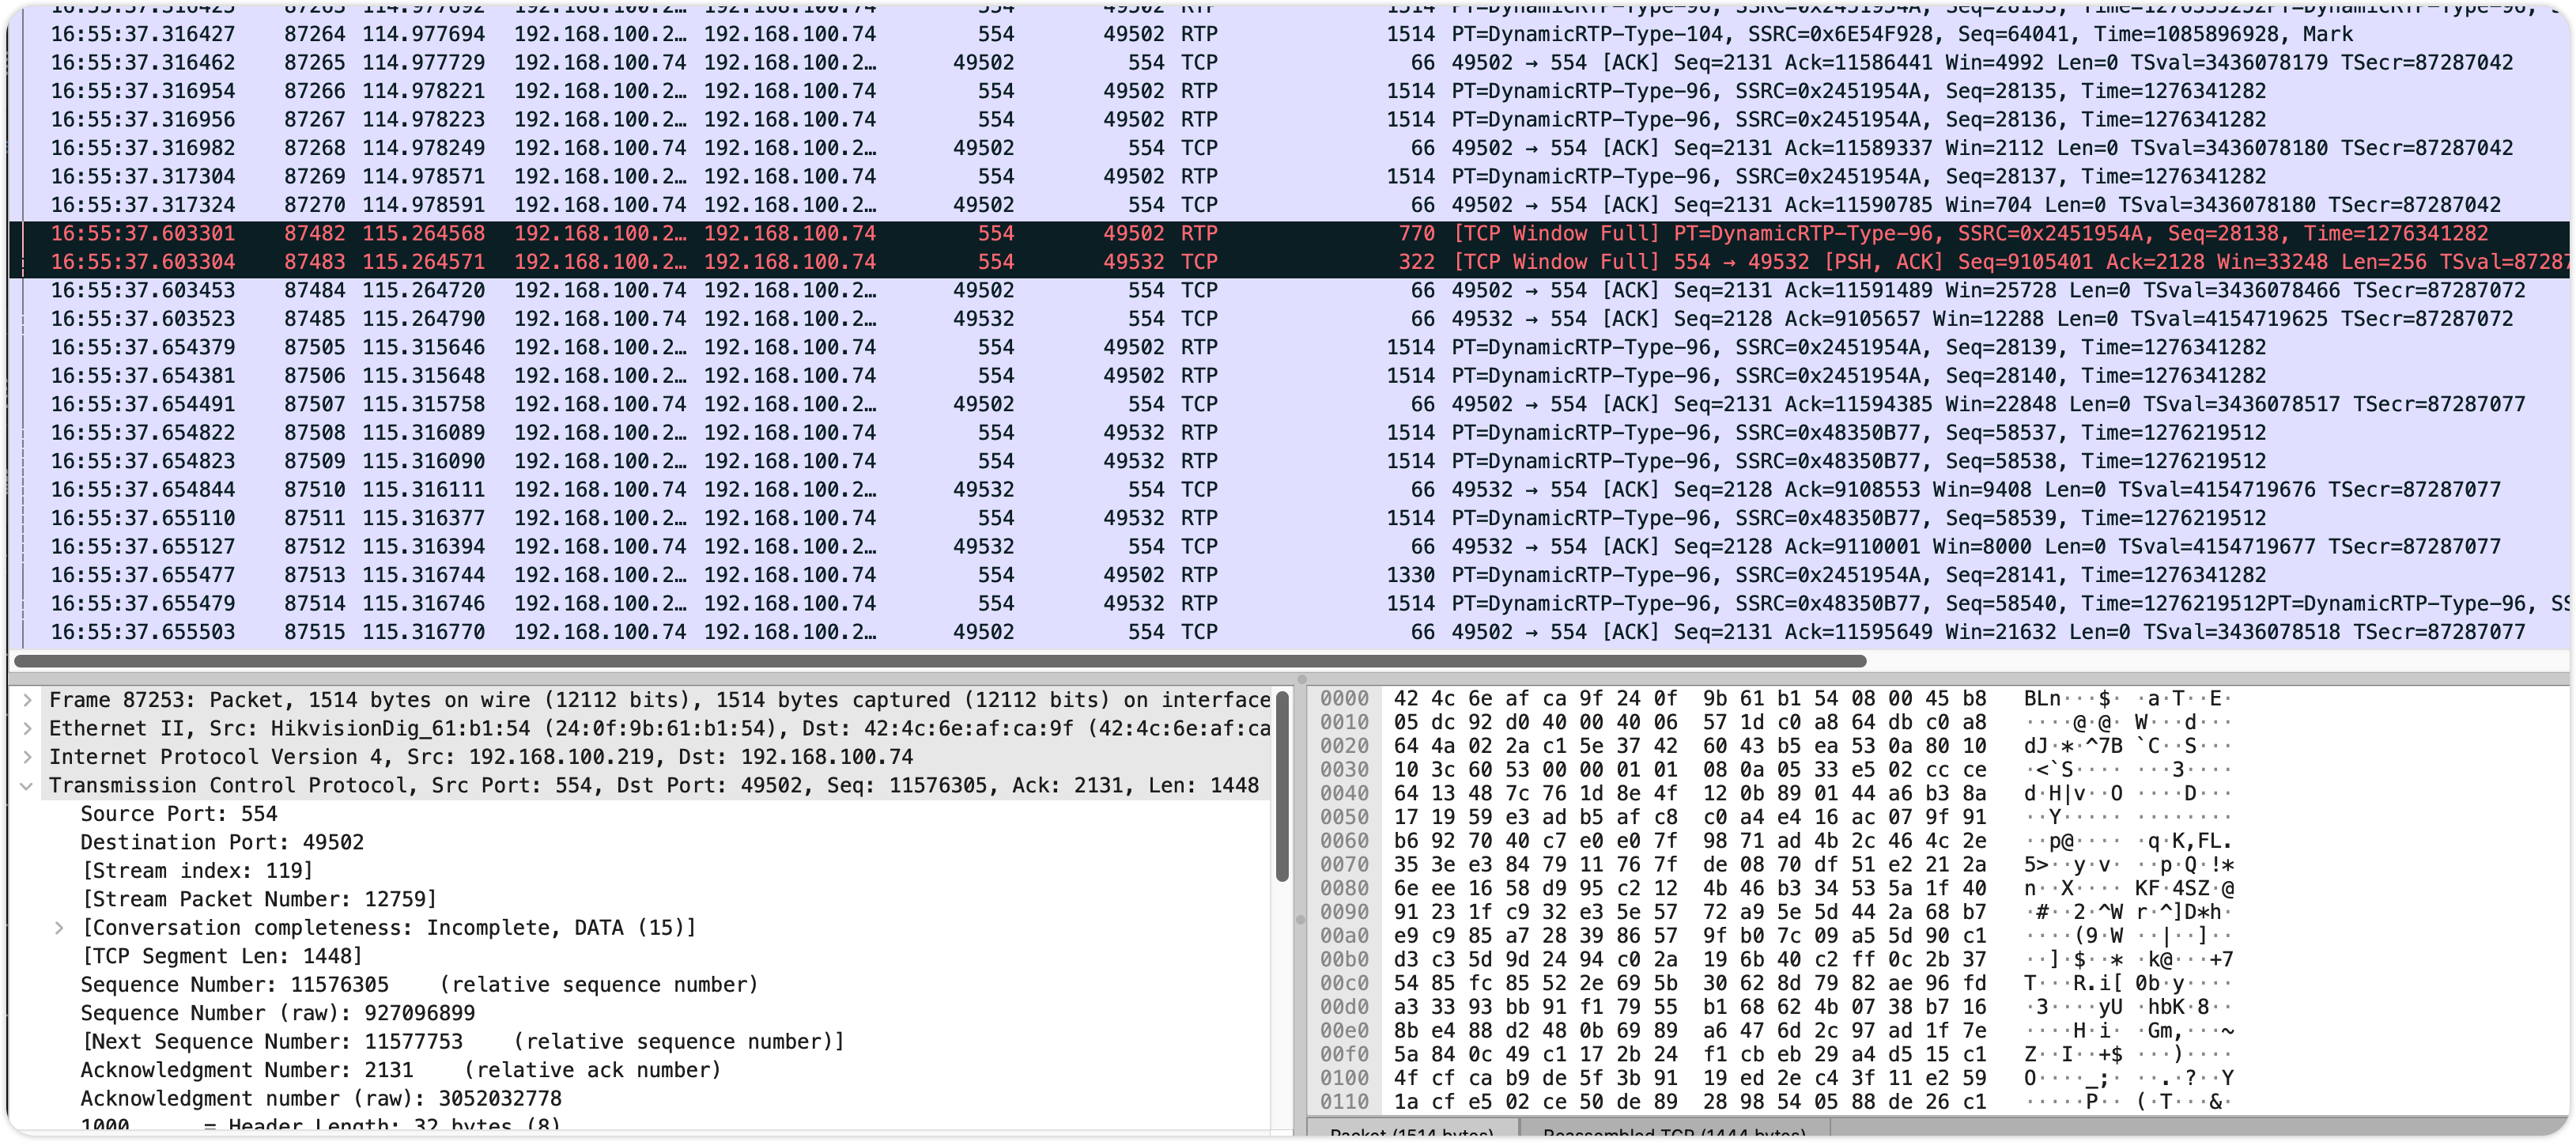Click the Stream index: 119 field

tap(197, 871)
